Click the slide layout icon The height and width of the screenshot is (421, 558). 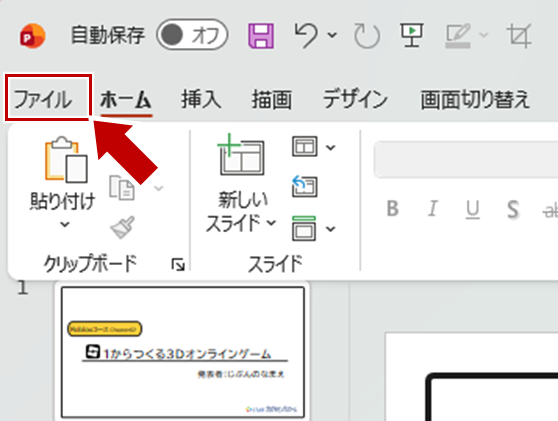pos(305,146)
